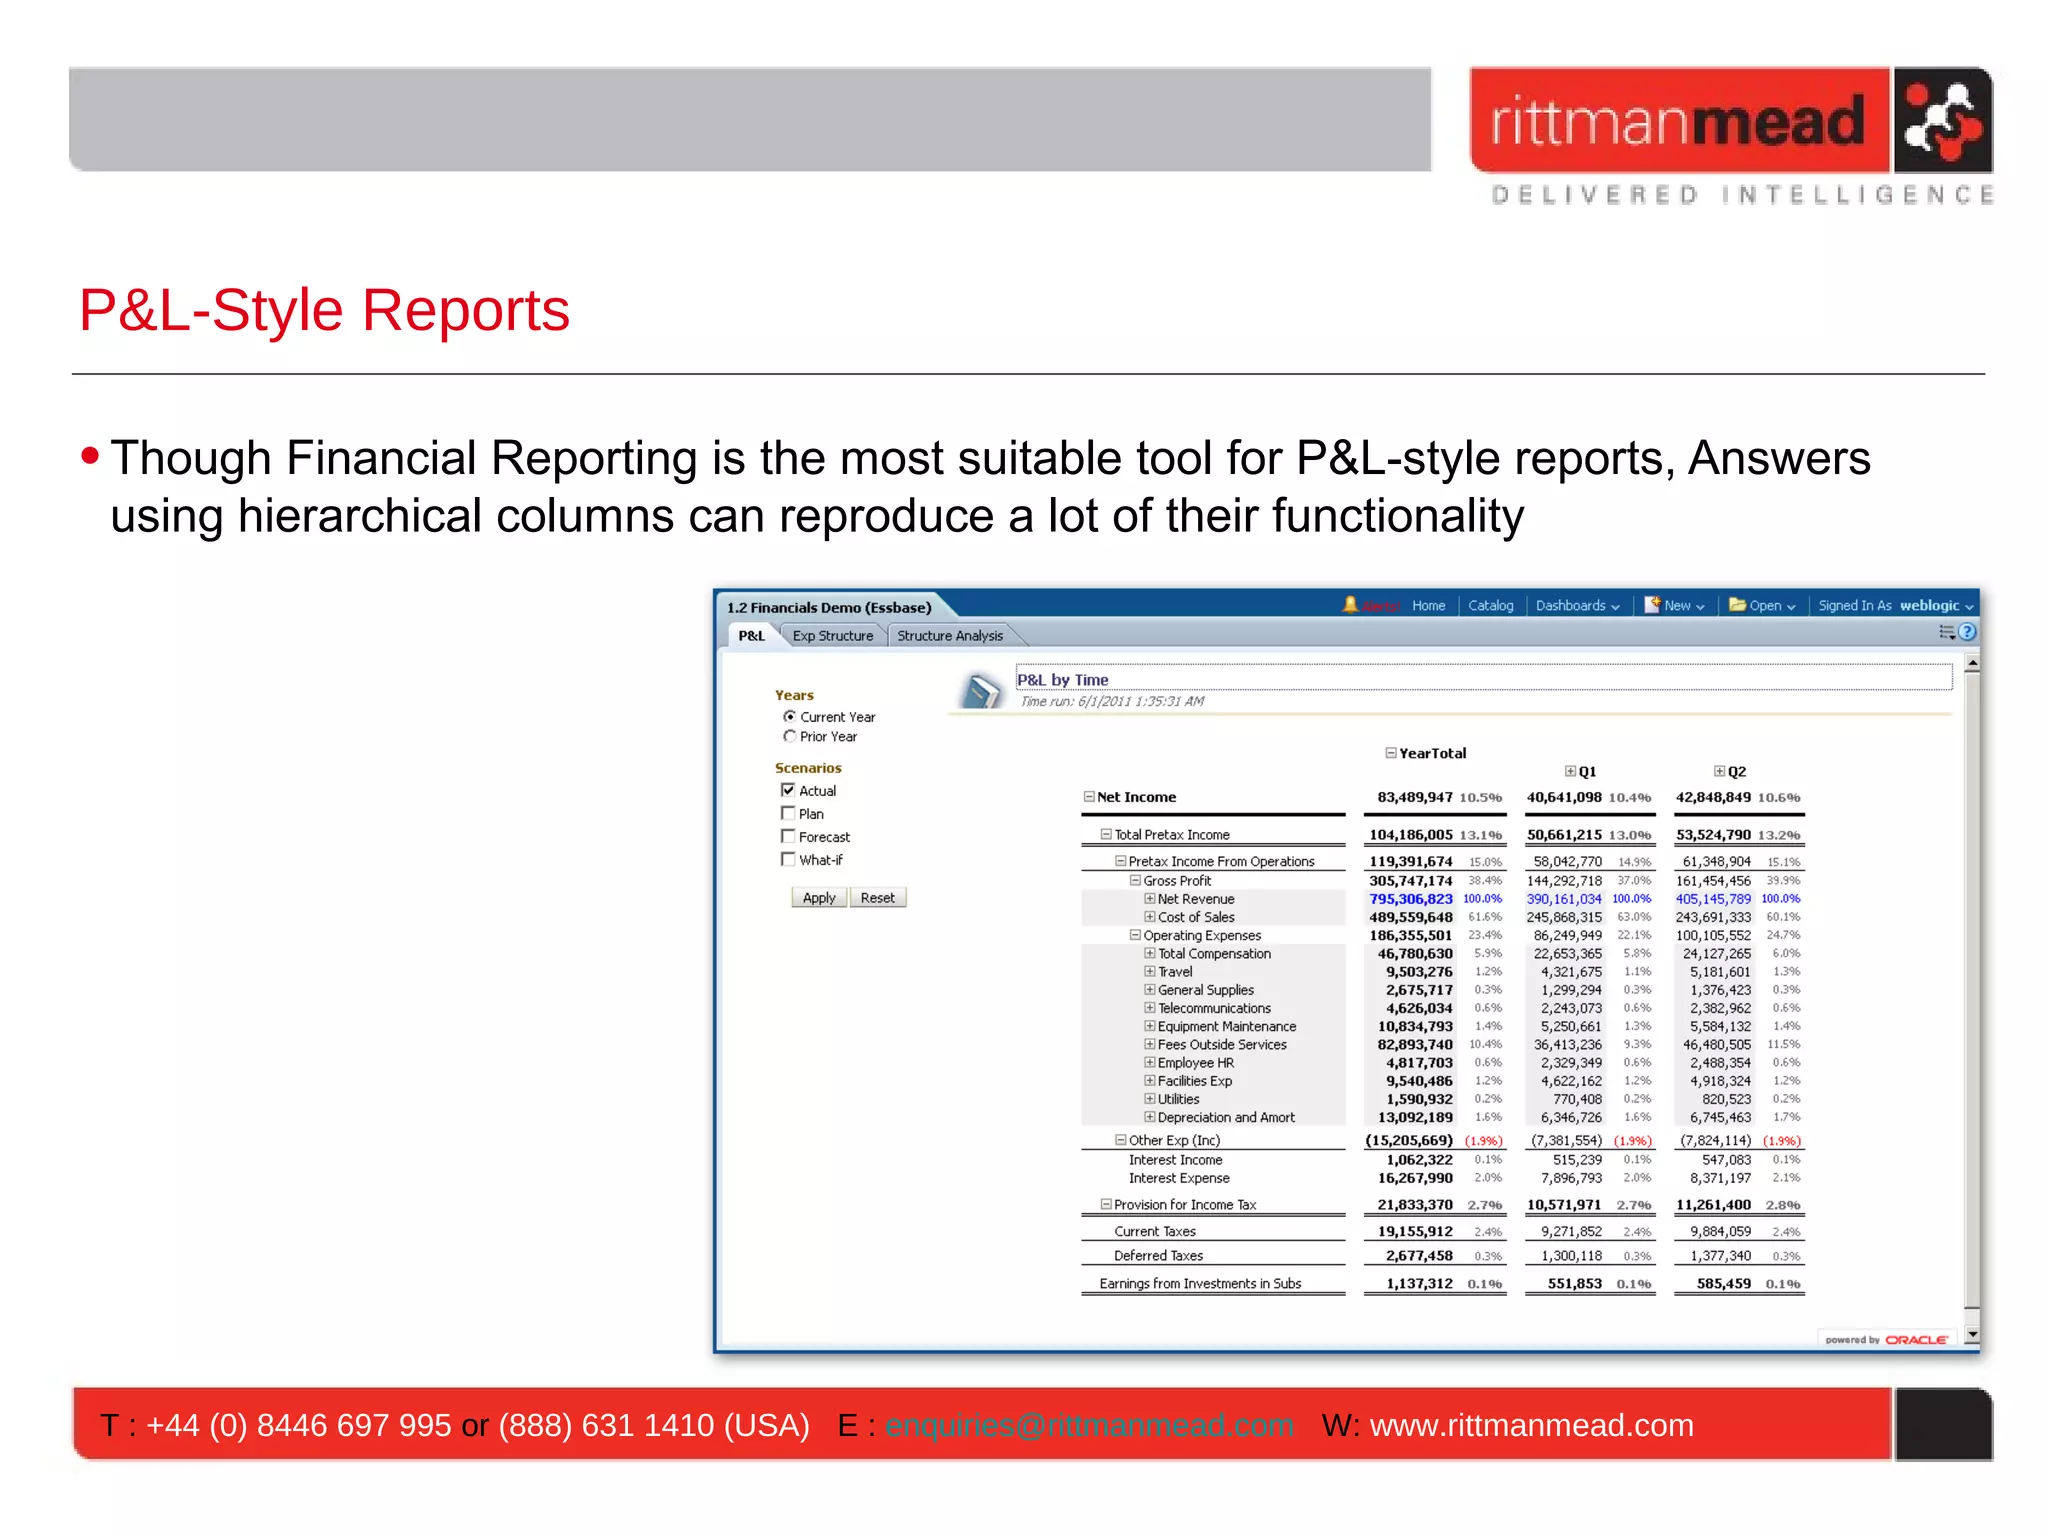Check the Plan scenario checkbox
Image resolution: width=2048 pixels, height=1536 pixels.
(x=788, y=814)
